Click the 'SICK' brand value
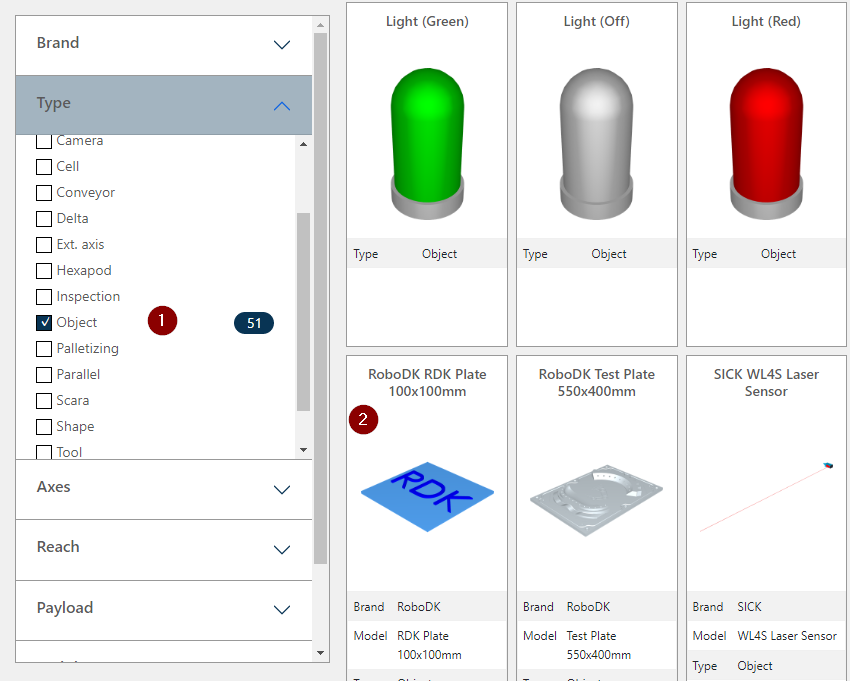850x681 pixels. click(749, 607)
